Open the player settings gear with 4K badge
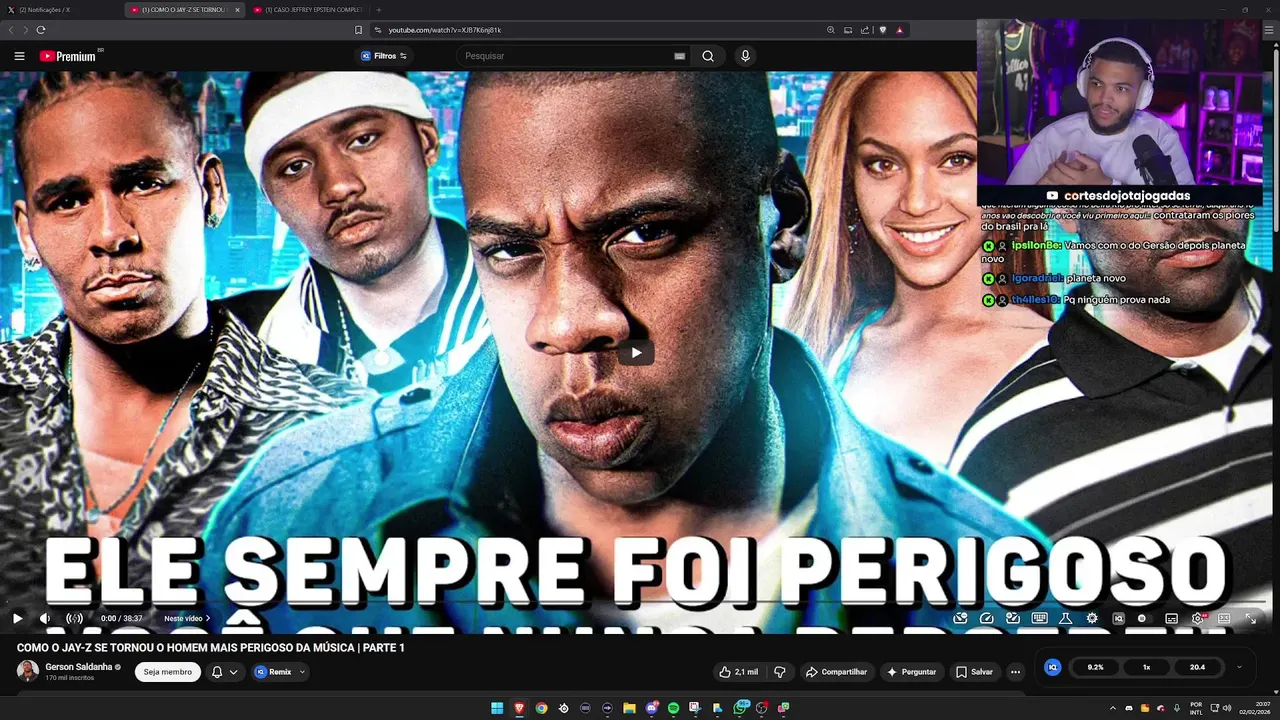The height and width of the screenshot is (720, 1280). tap(1198, 618)
